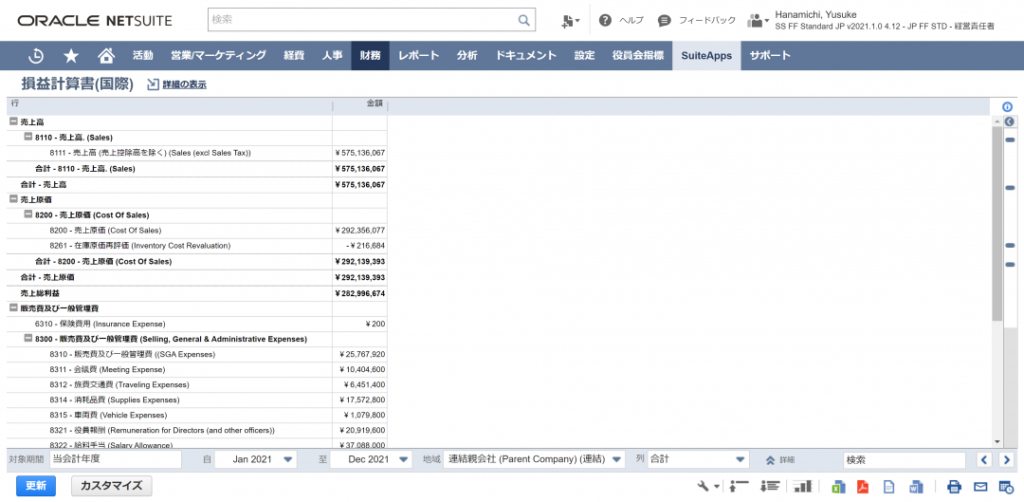Collapse the 8200 - 売上原価 (Cost Of Sales) group
The width and height of the screenshot is (1024, 502).
[28, 215]
